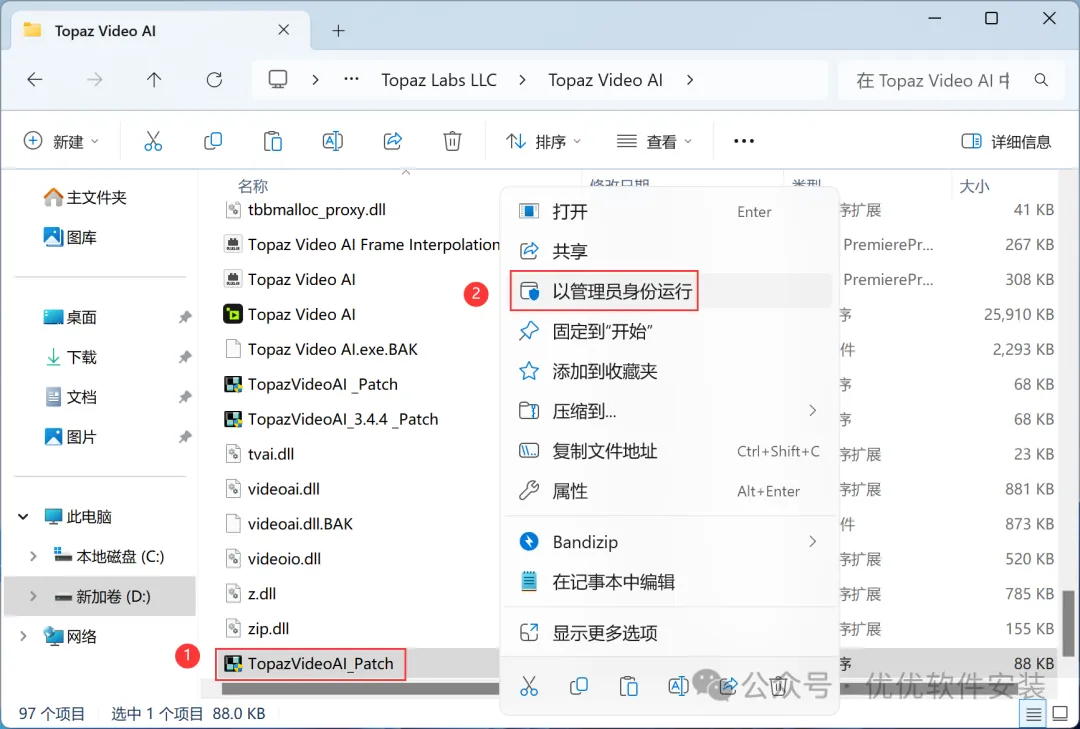Image resolution: width=1080 pixels, height=729 pixels.
Task: Select the tvai.dll file
Action: (x=260, y=454)
